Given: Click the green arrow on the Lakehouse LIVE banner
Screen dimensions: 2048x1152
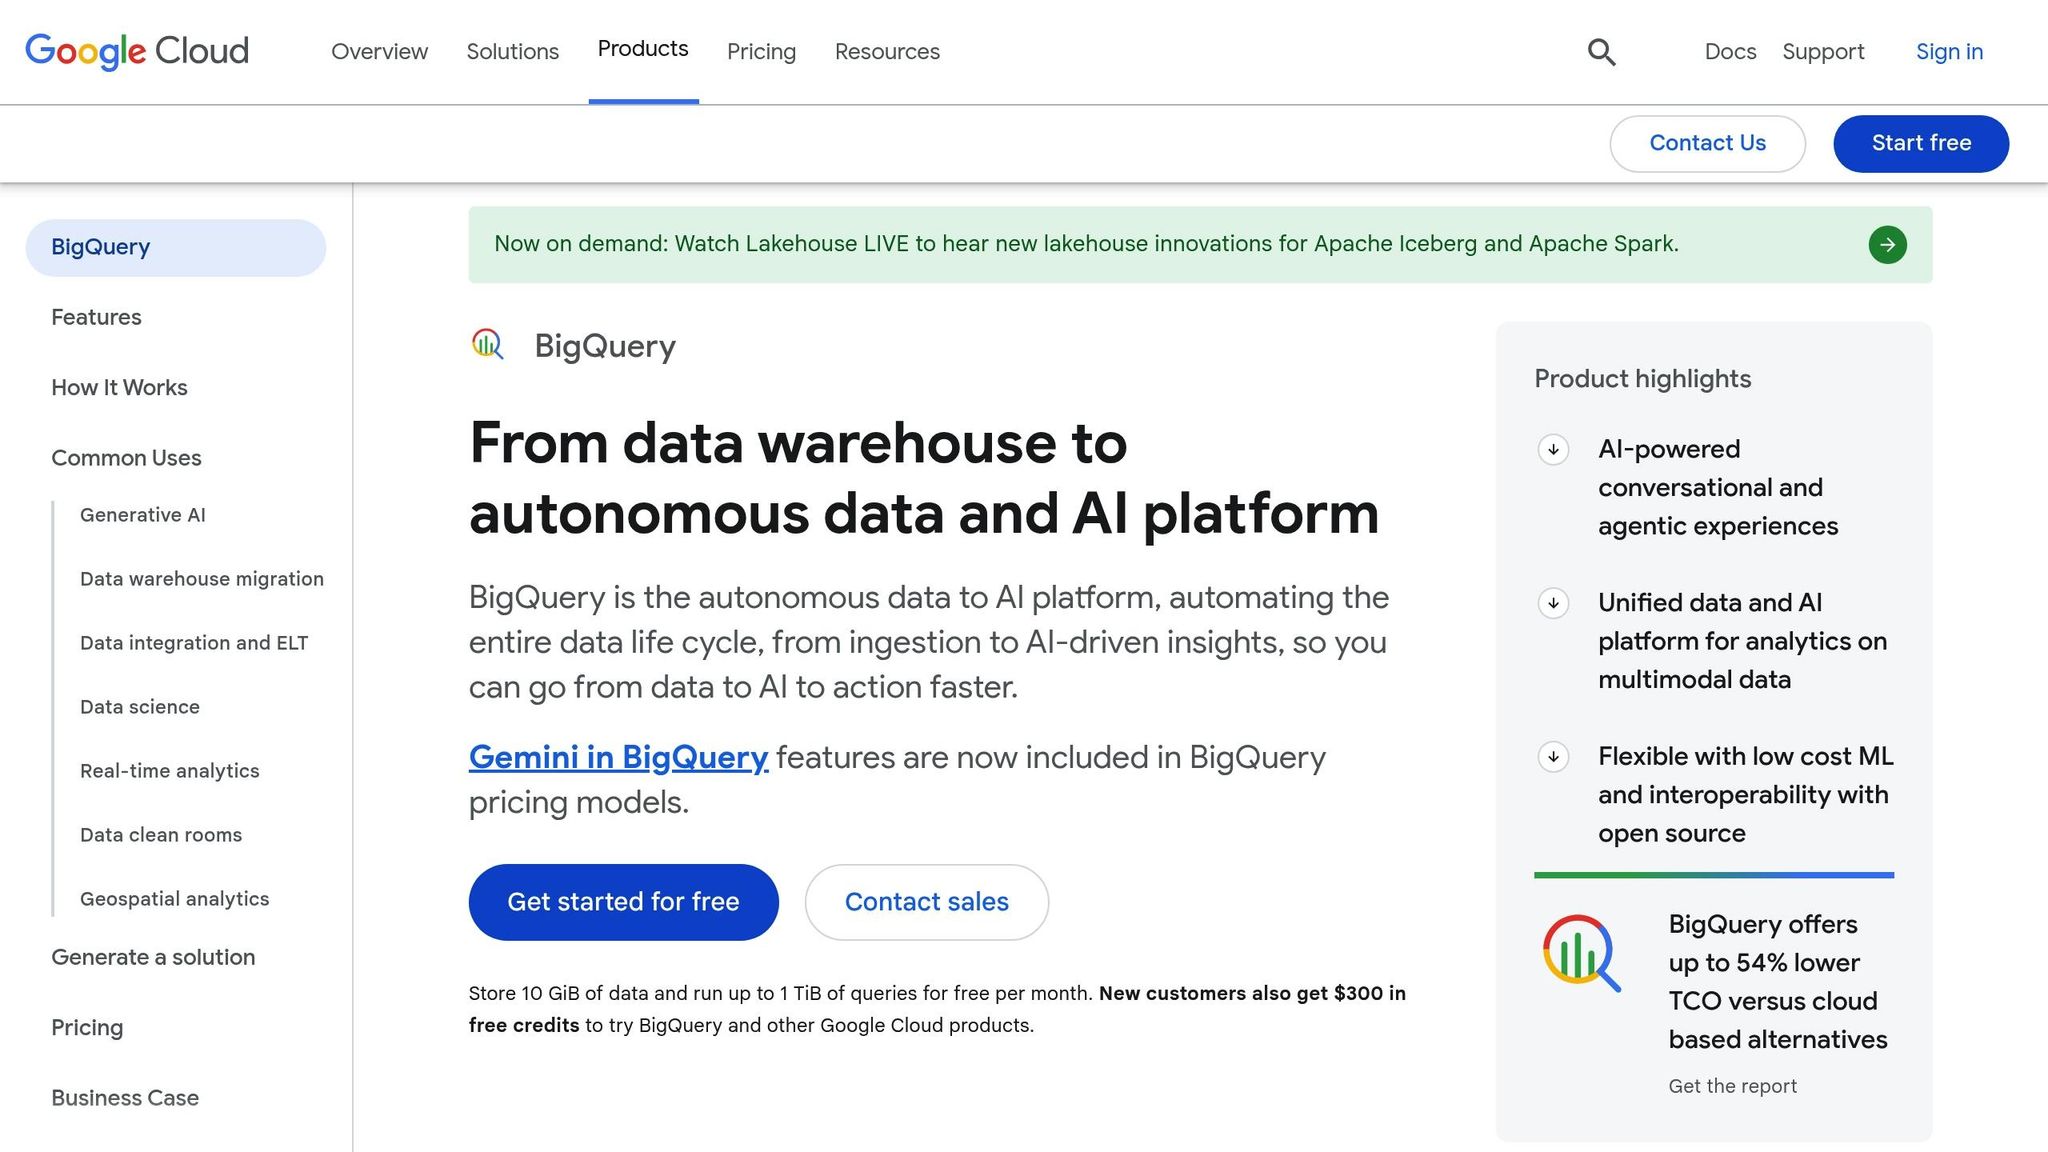Looking at the screenshot, I should (x=1887, y=244).
